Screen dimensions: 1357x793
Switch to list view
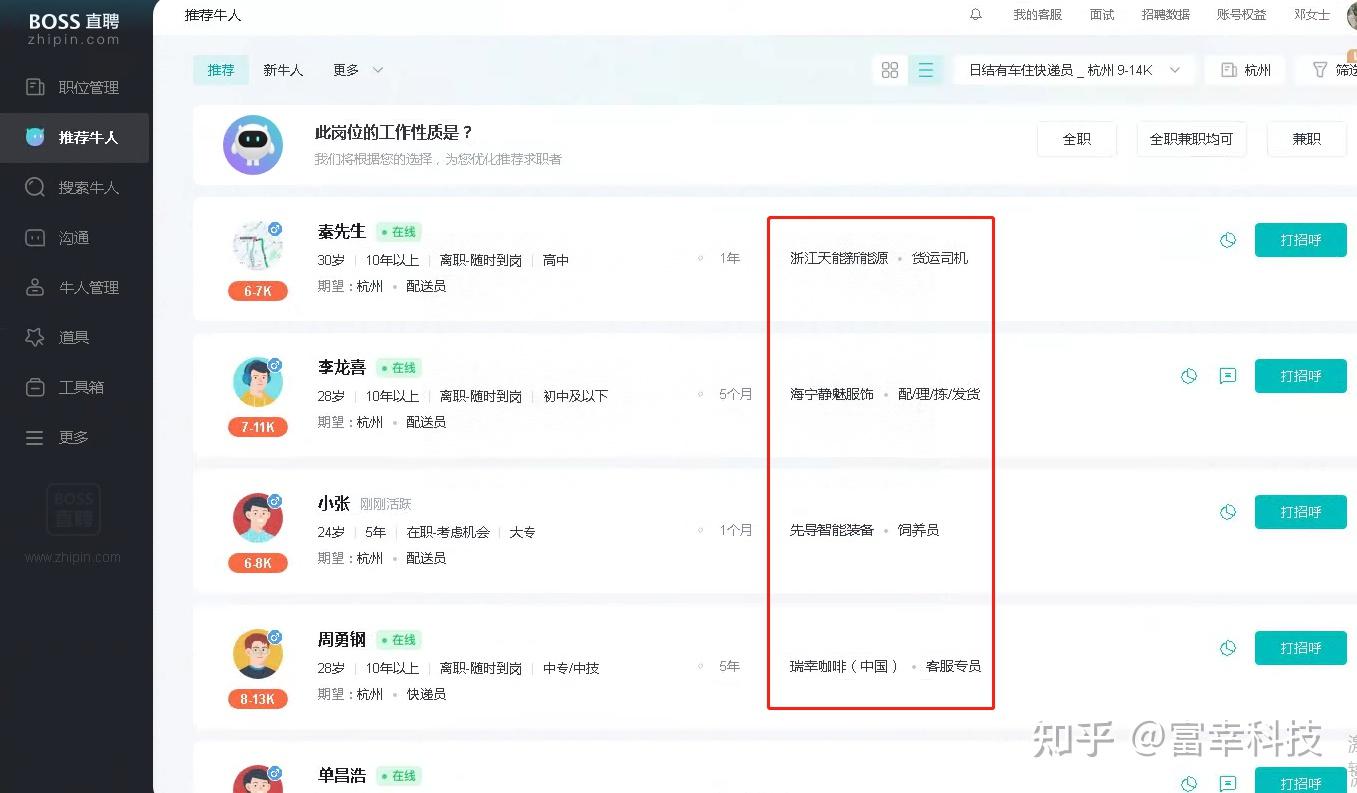(x=926, y=70)
